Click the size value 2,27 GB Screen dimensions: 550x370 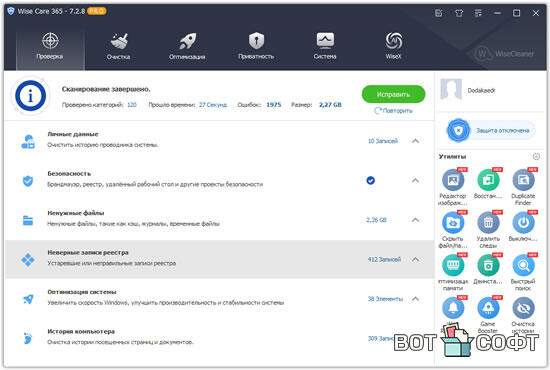[x=330, y=105]
